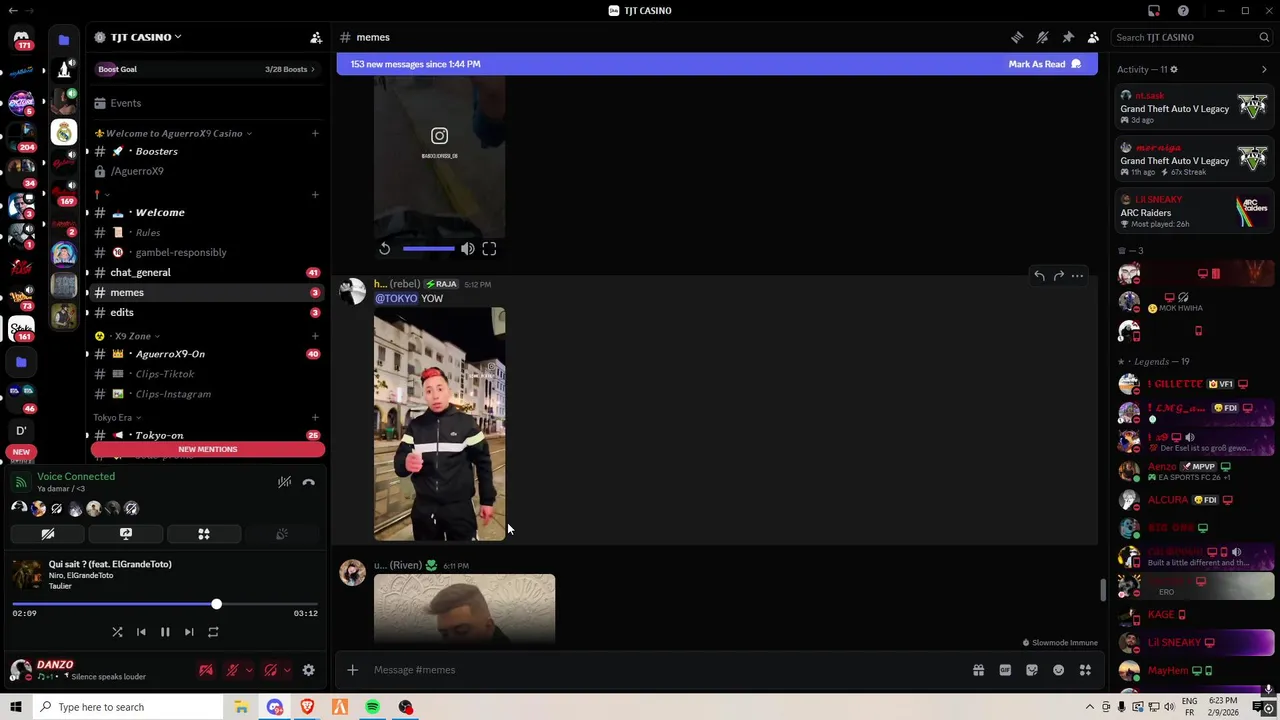Toggle shuffle on the music player
This screenshot has height=720, width=1280.
click(117, 632)
